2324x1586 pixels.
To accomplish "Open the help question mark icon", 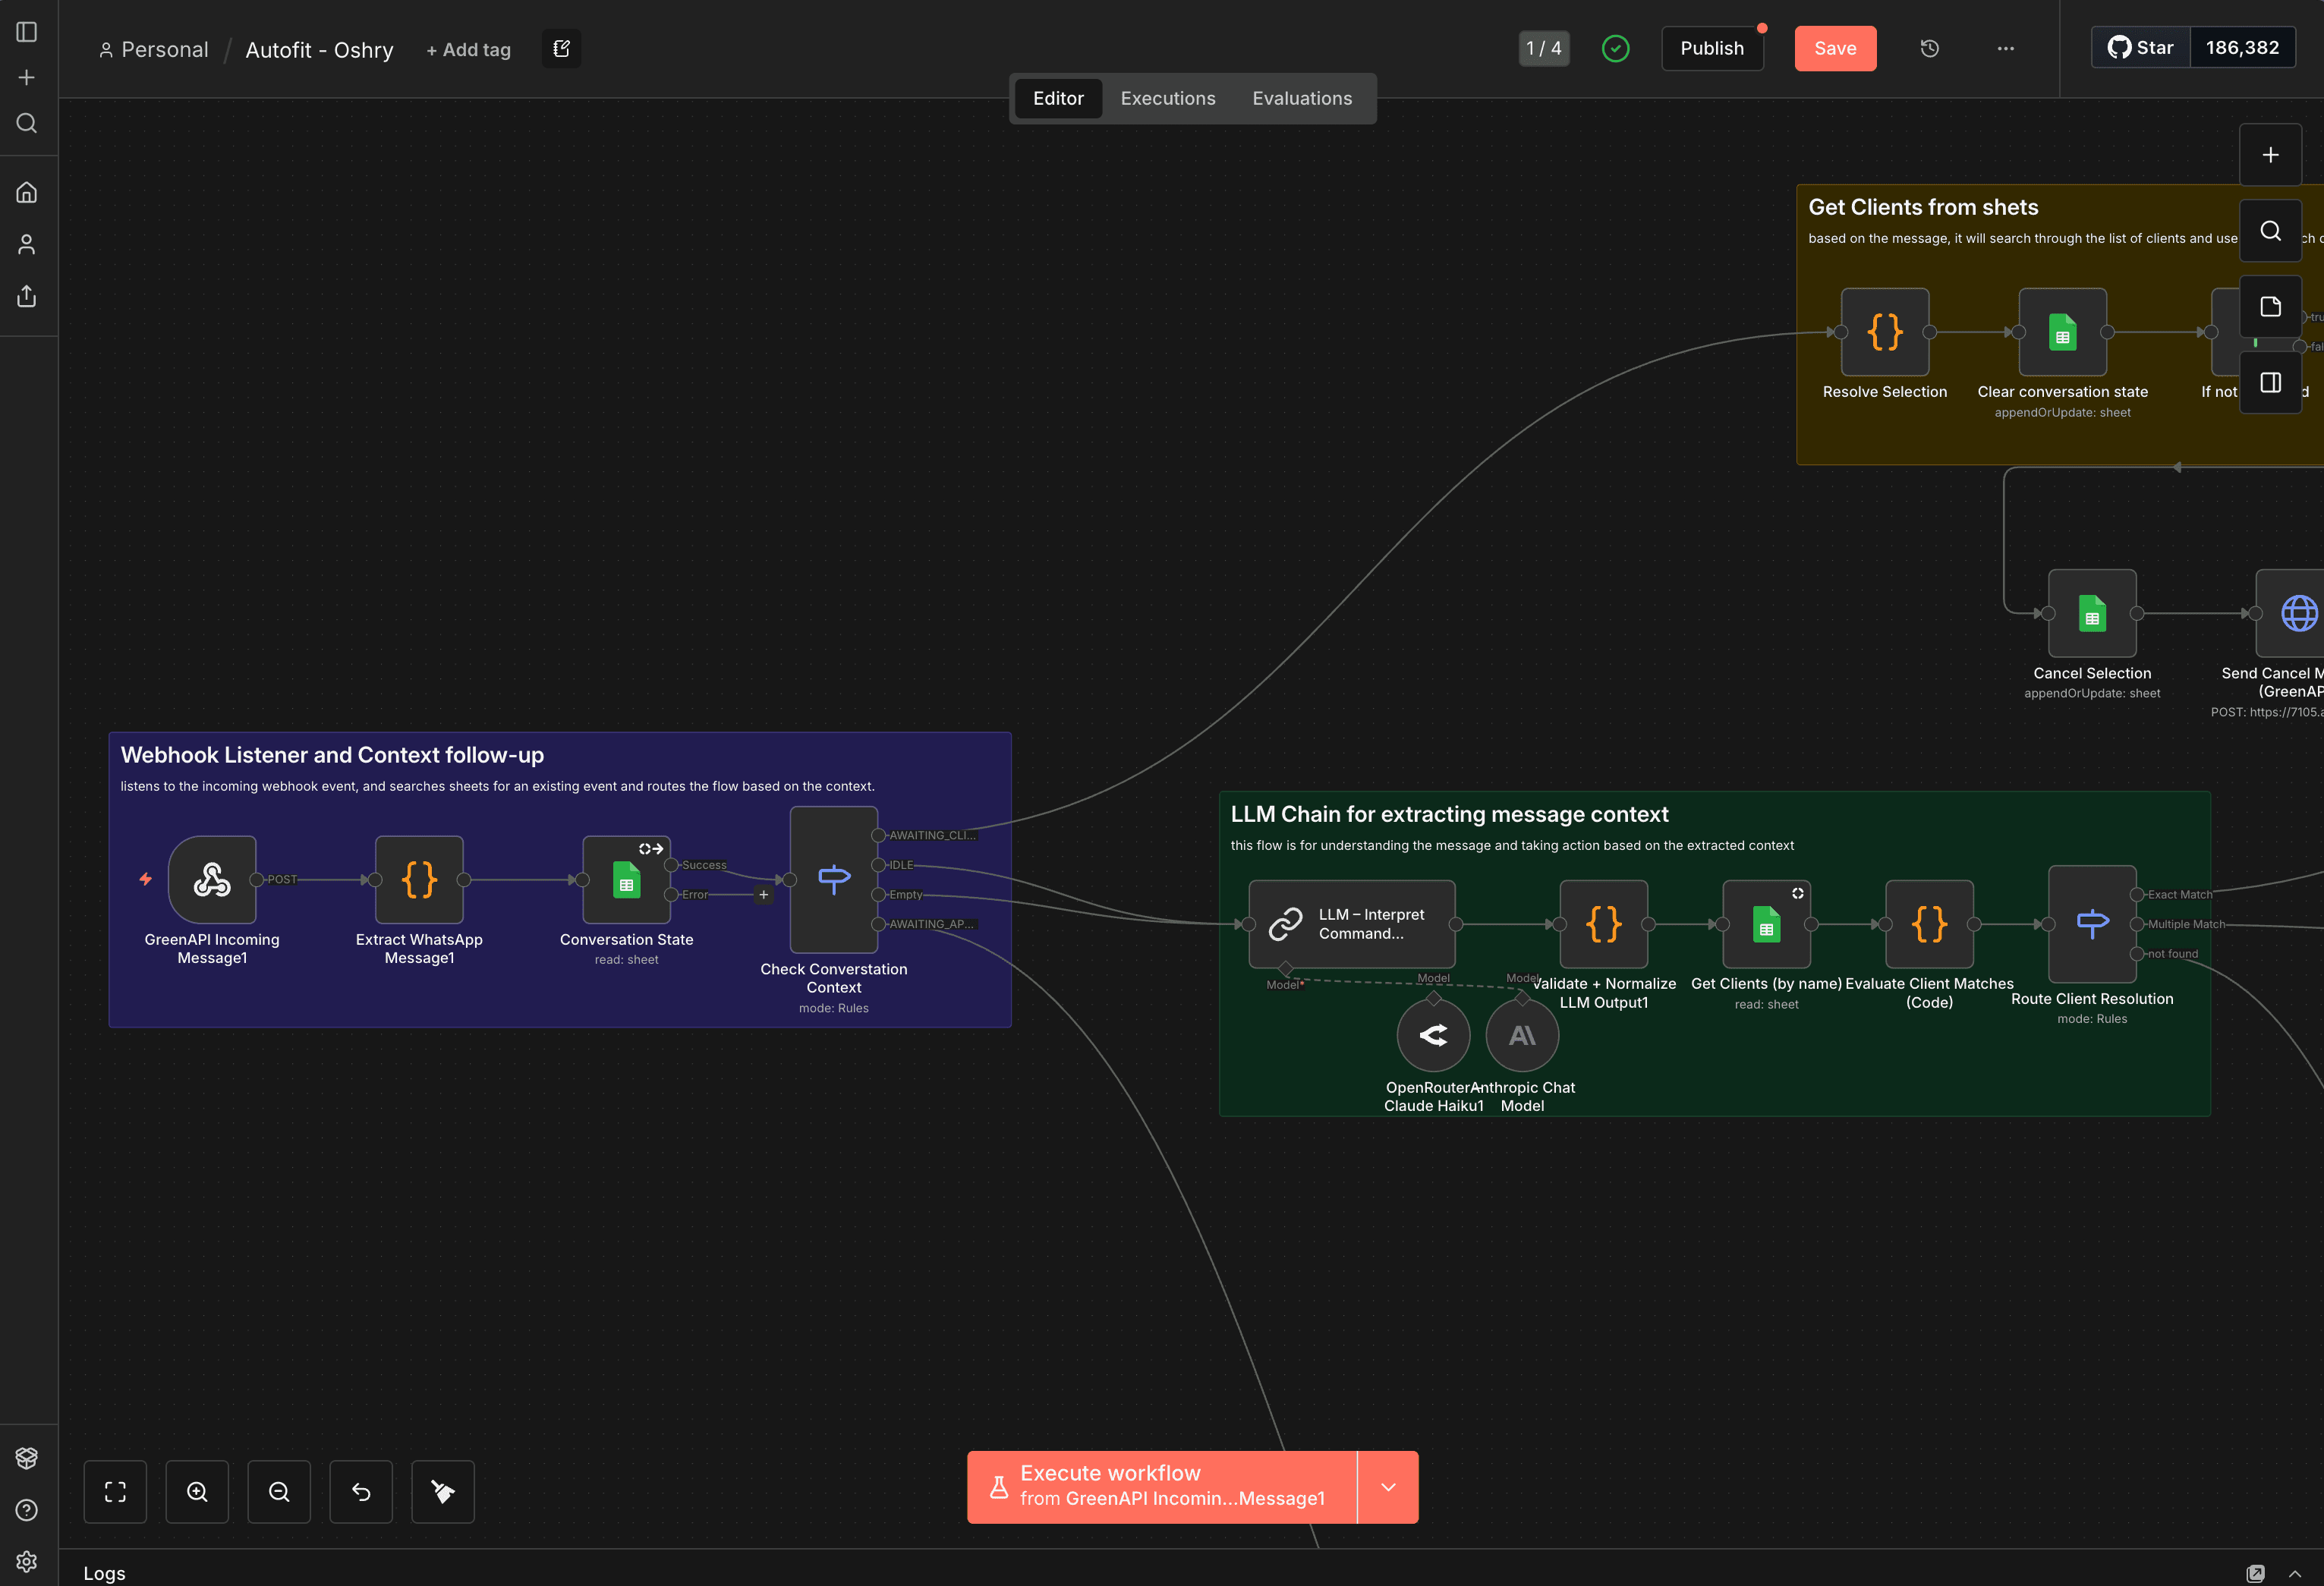I will pos(27,1510).
